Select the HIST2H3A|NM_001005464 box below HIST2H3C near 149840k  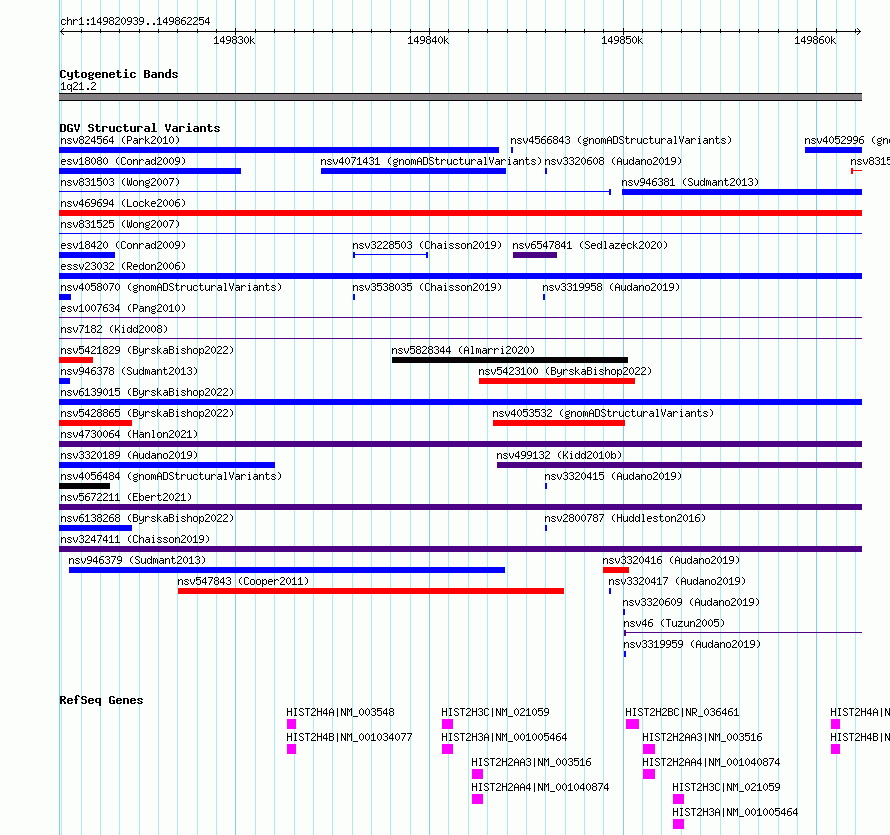click(x=447, y=749)
